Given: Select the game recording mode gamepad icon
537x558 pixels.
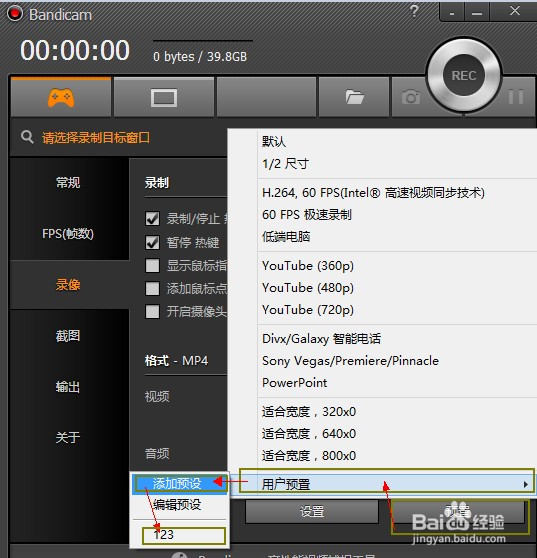Looking at the screenshot, I should 61,98.
